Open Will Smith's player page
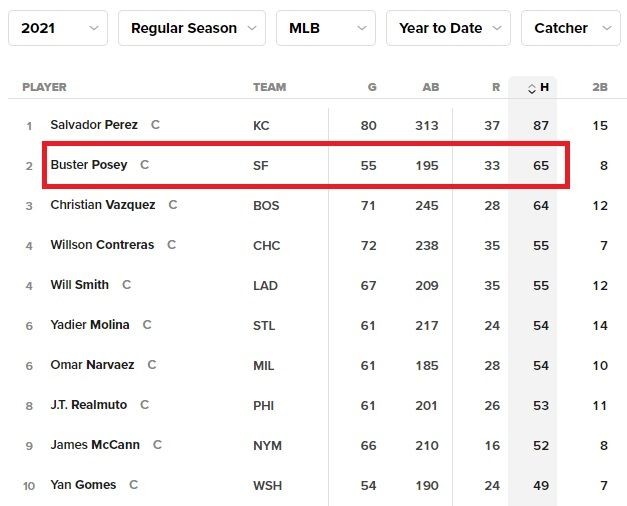The image size is (627, 506). [80, 285]
